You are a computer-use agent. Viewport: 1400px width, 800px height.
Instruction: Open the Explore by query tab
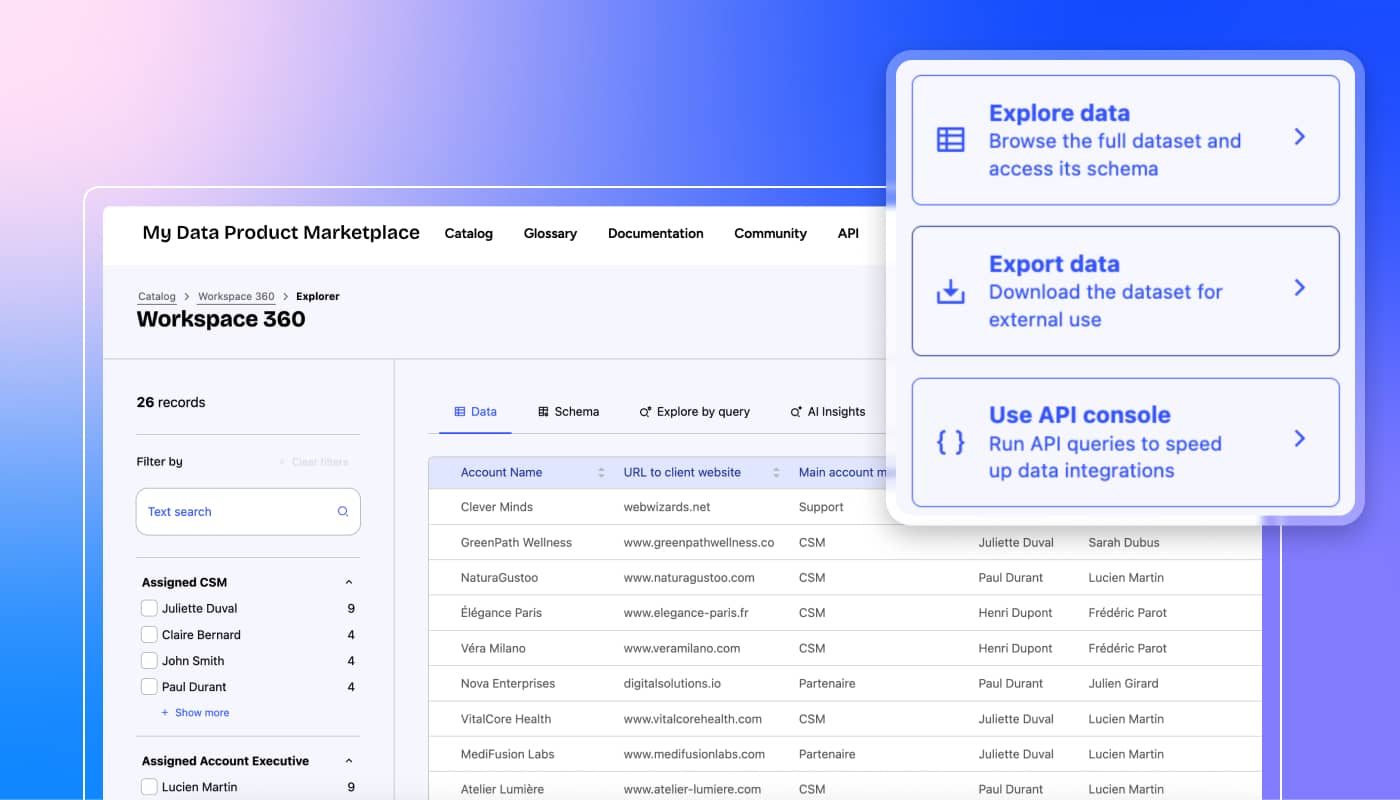pyautogui.click(x=694, y=411)
